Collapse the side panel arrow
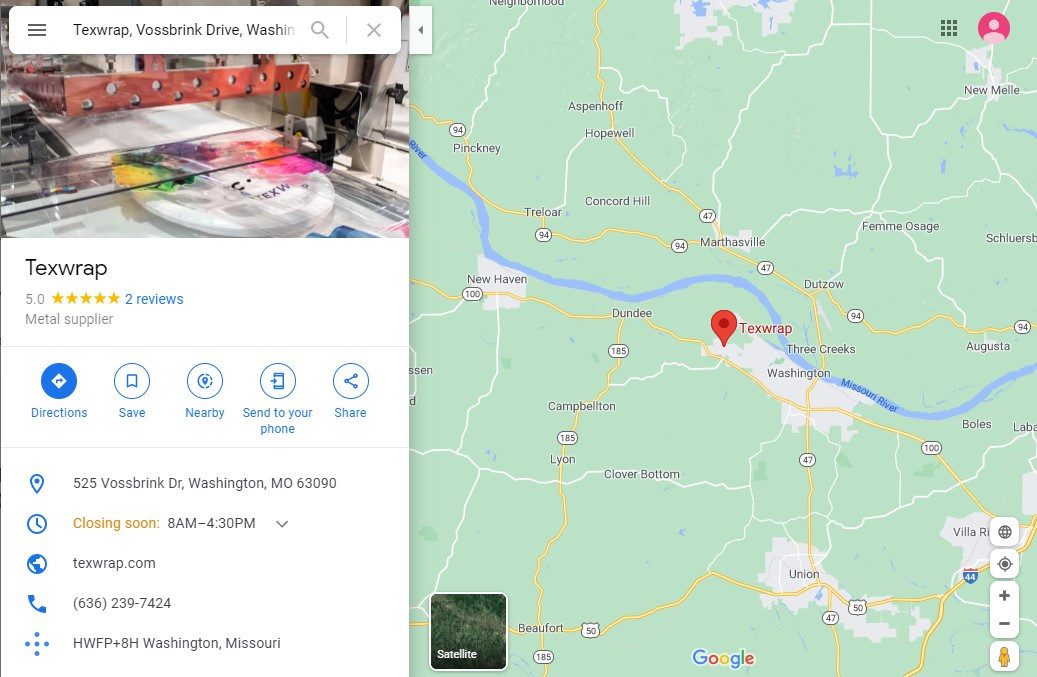Screen dimensions: 1037x677 coord(421,30)
